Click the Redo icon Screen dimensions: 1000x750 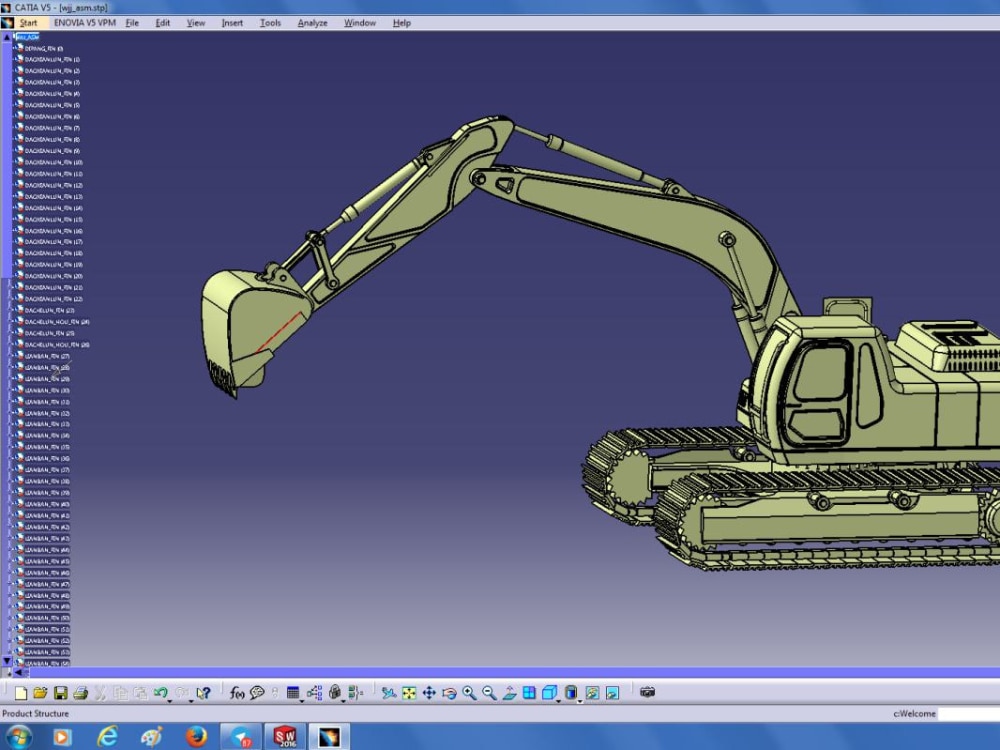181,692
